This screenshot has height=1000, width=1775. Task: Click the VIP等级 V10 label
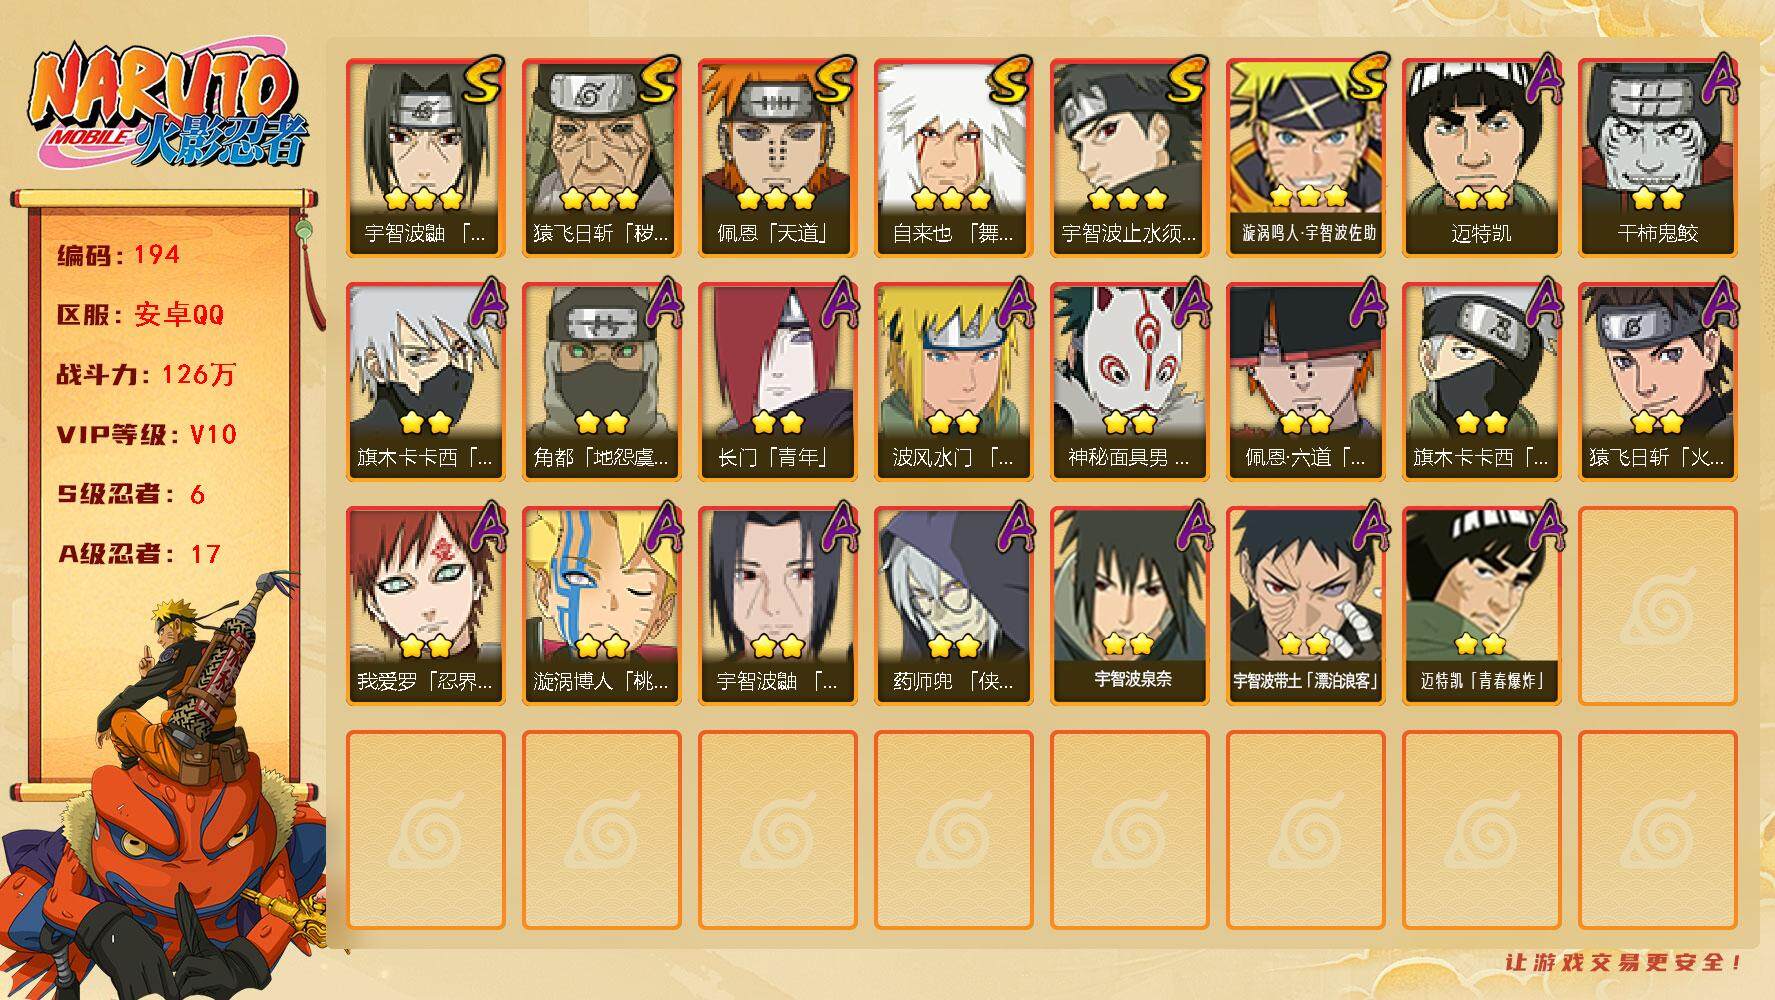[x=147, y=434]
